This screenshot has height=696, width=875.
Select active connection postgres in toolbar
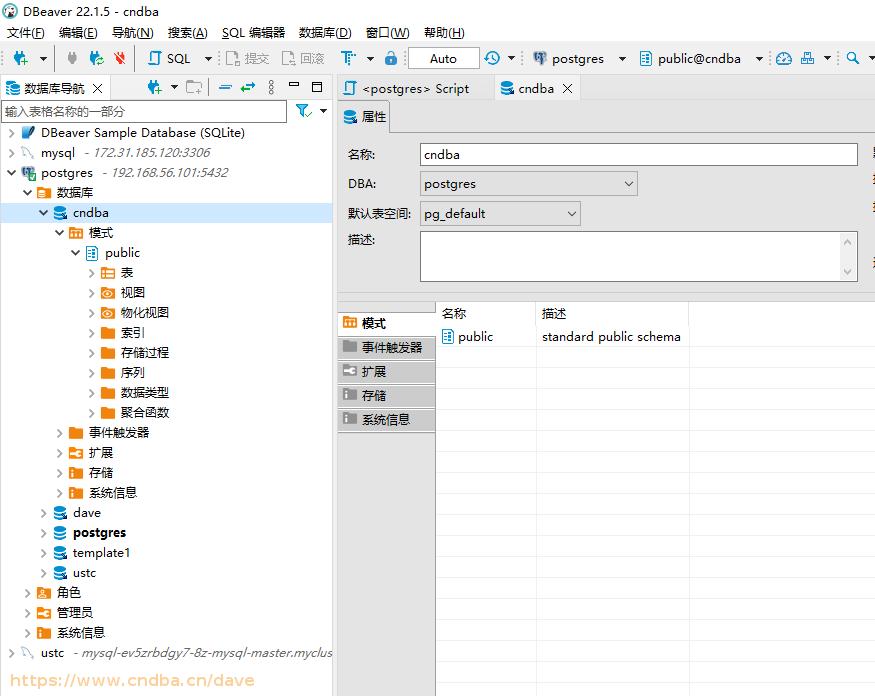(568, 58)
